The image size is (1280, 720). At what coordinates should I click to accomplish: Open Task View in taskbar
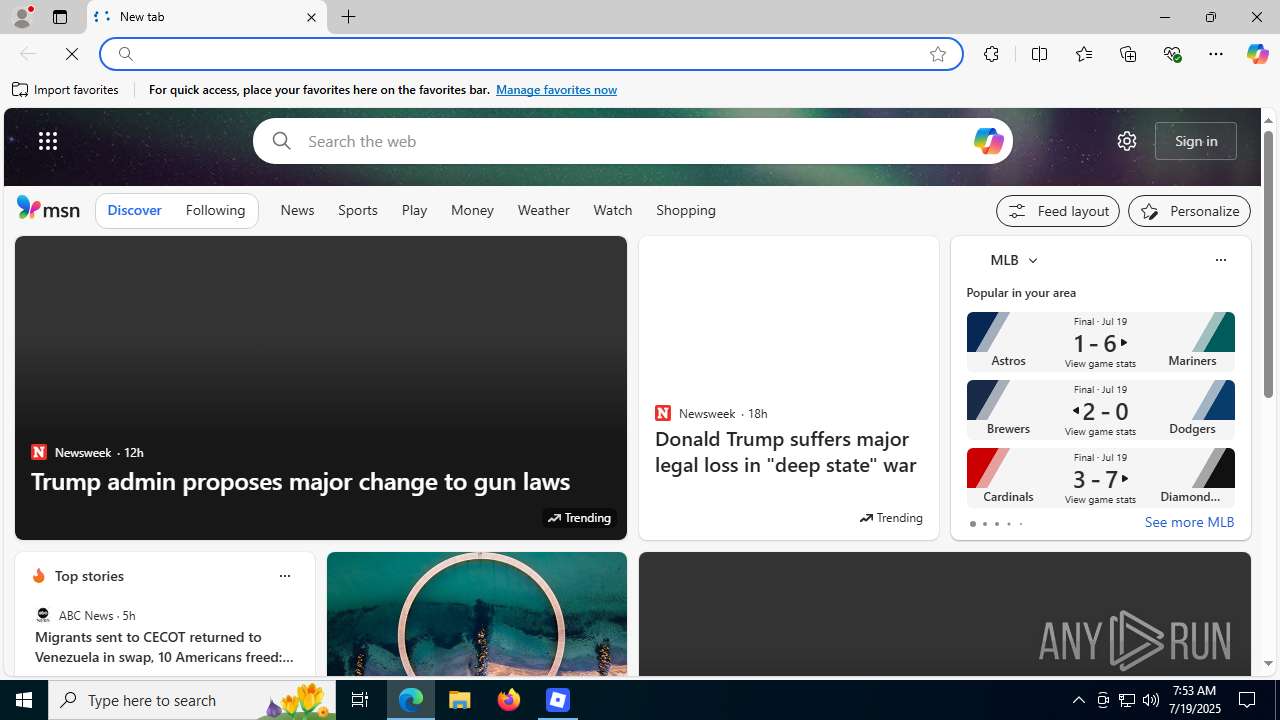point(360,700)
